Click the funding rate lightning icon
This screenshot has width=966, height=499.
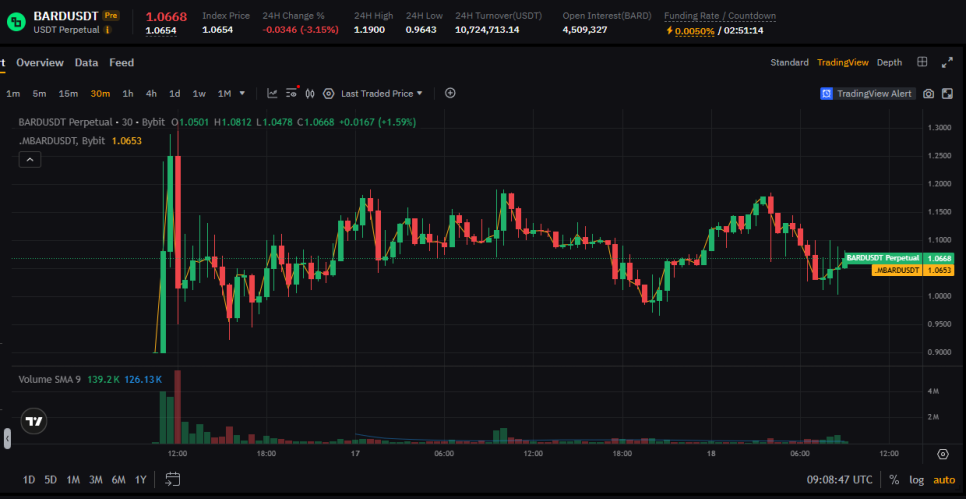[x=670, y=30]
